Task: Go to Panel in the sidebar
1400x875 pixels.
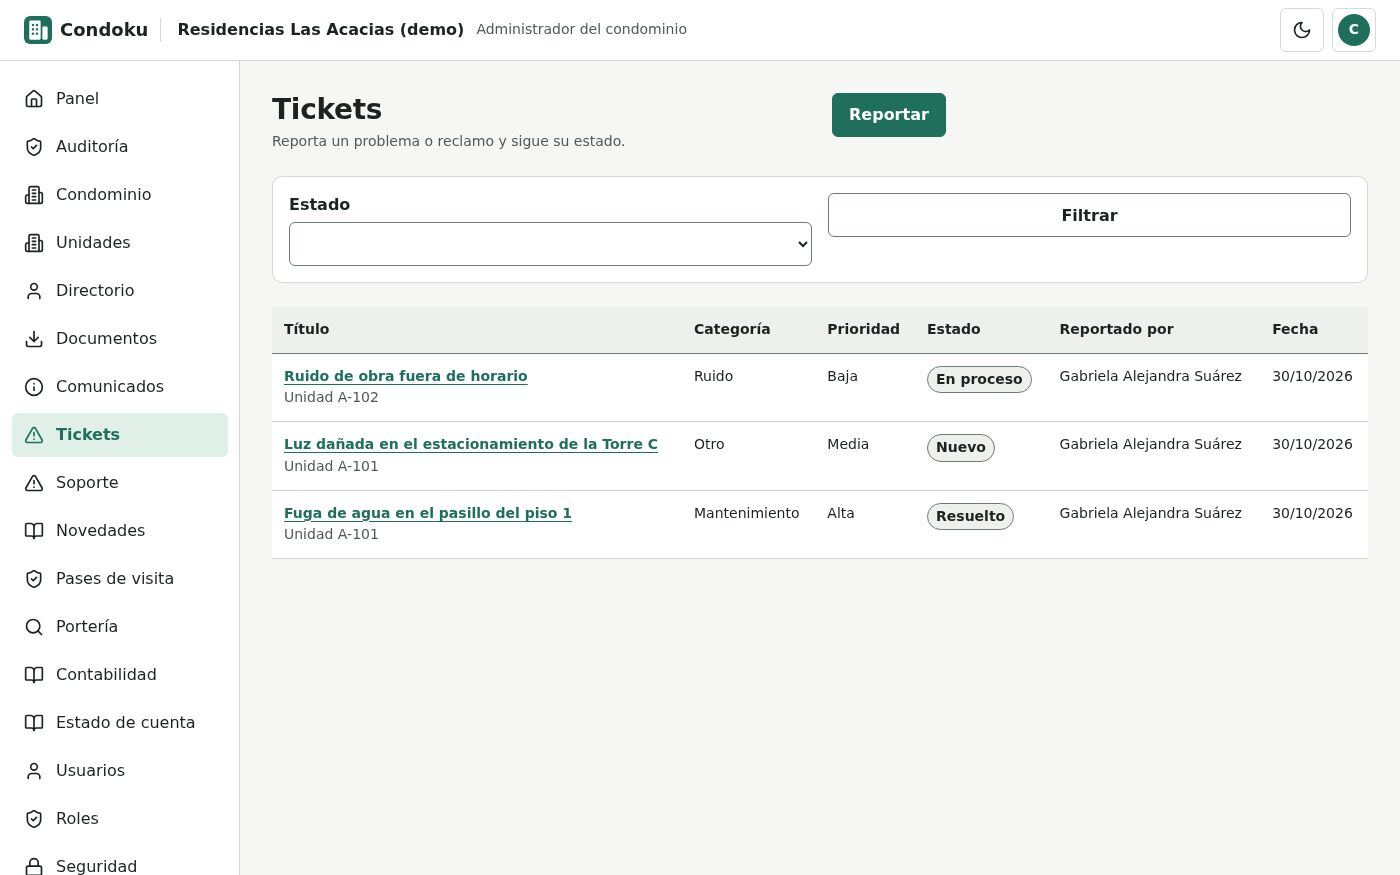Action: [x=120, y=99]
